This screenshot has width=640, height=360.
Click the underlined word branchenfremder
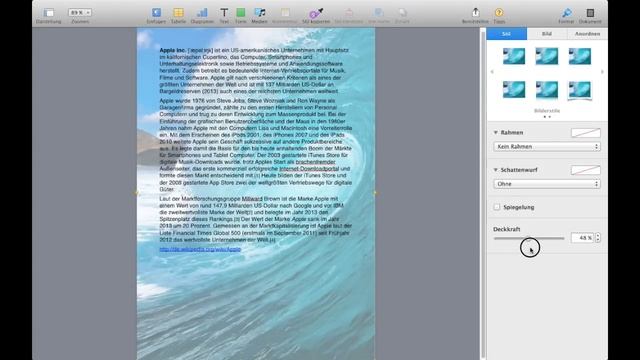point(316,162)
